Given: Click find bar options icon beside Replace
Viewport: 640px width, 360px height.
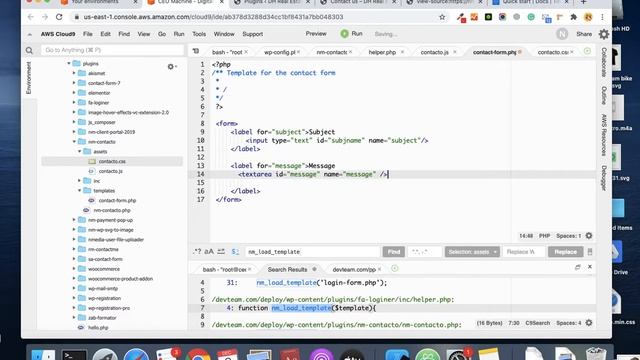Looking at the screenshot, I should coord(590,252).
